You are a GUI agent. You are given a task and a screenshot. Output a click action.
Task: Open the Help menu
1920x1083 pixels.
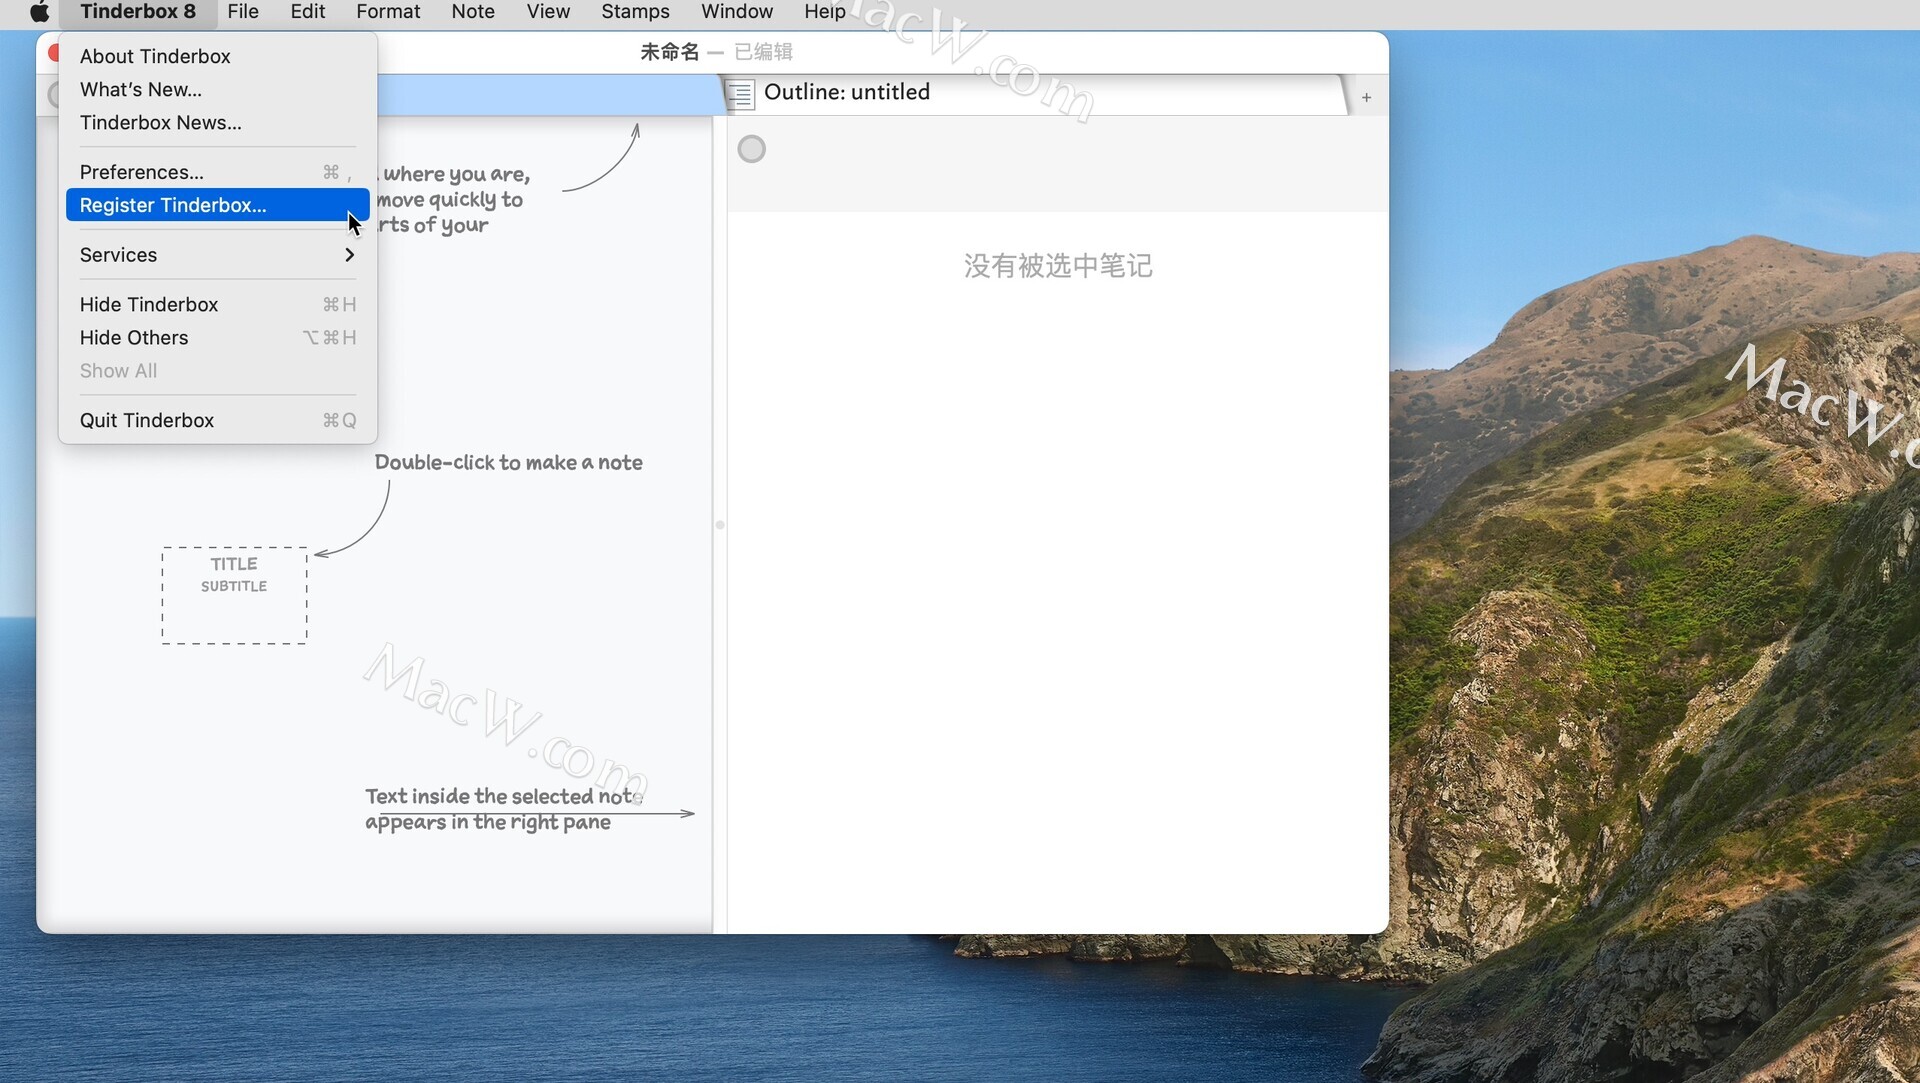(825, 12)
